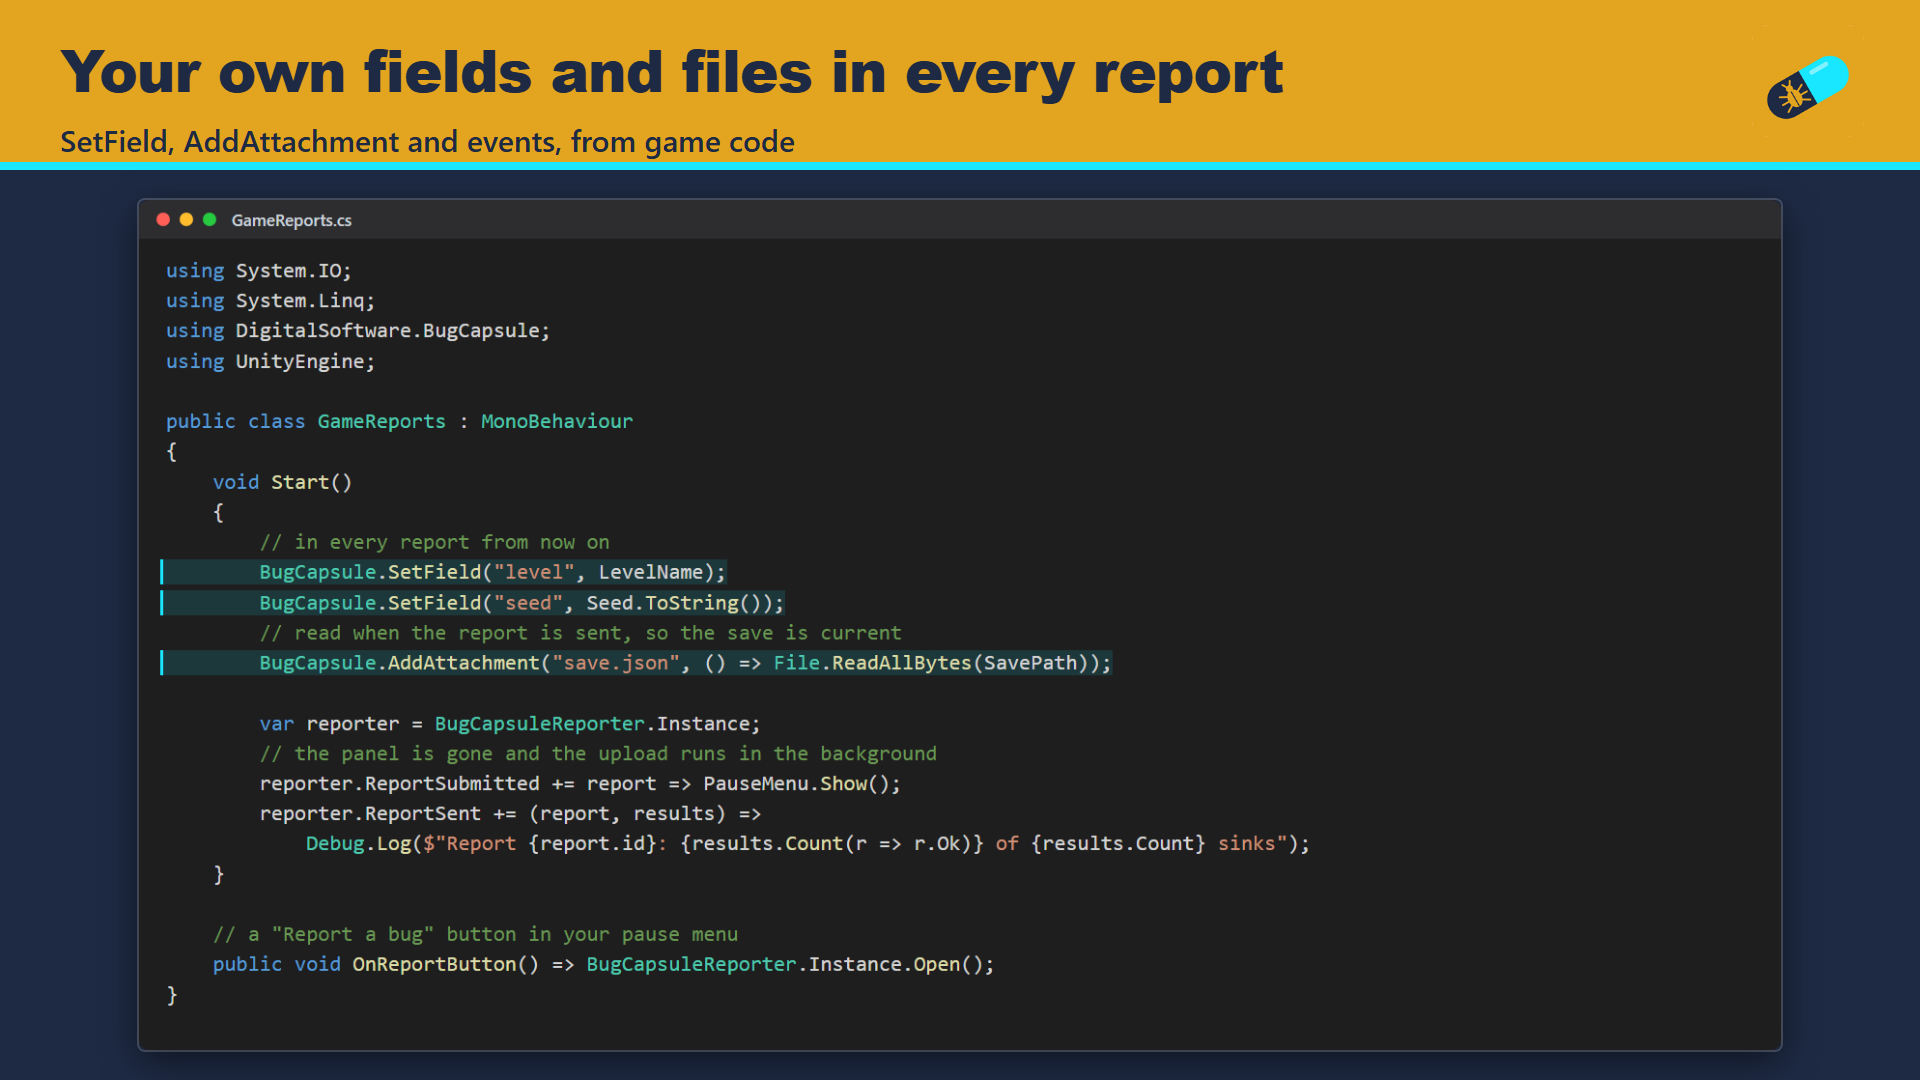
Task: Click the green maximize dot of code window
Action: click(x=210, y=220)
